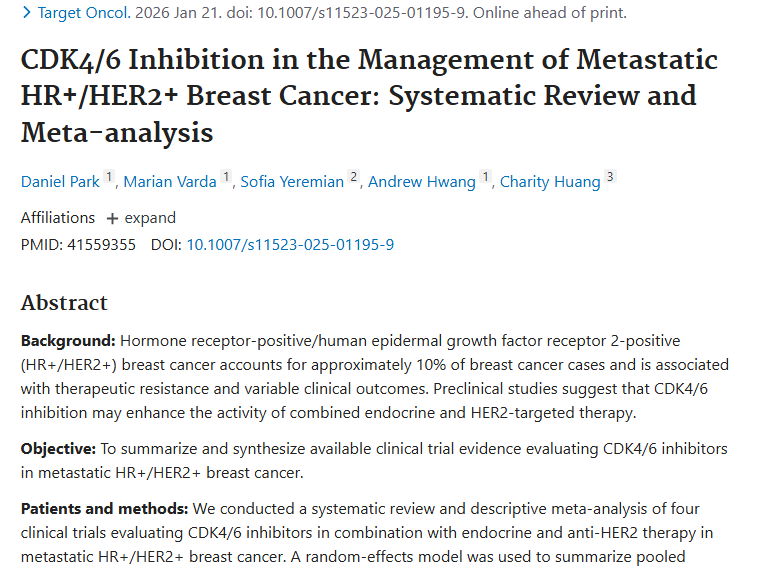
Task: Click affiliation superscript 1 after Daniel Park
Action: point(110,178)
